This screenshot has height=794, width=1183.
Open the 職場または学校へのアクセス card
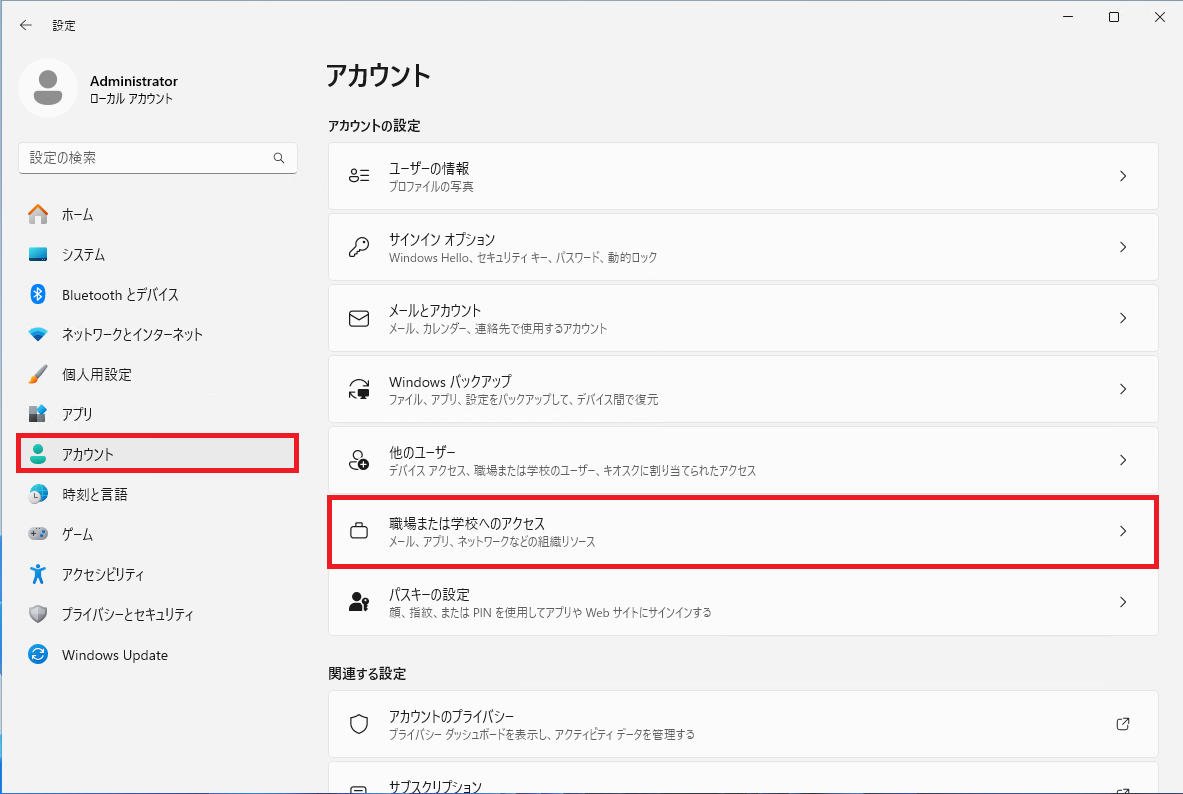(743, 531)
